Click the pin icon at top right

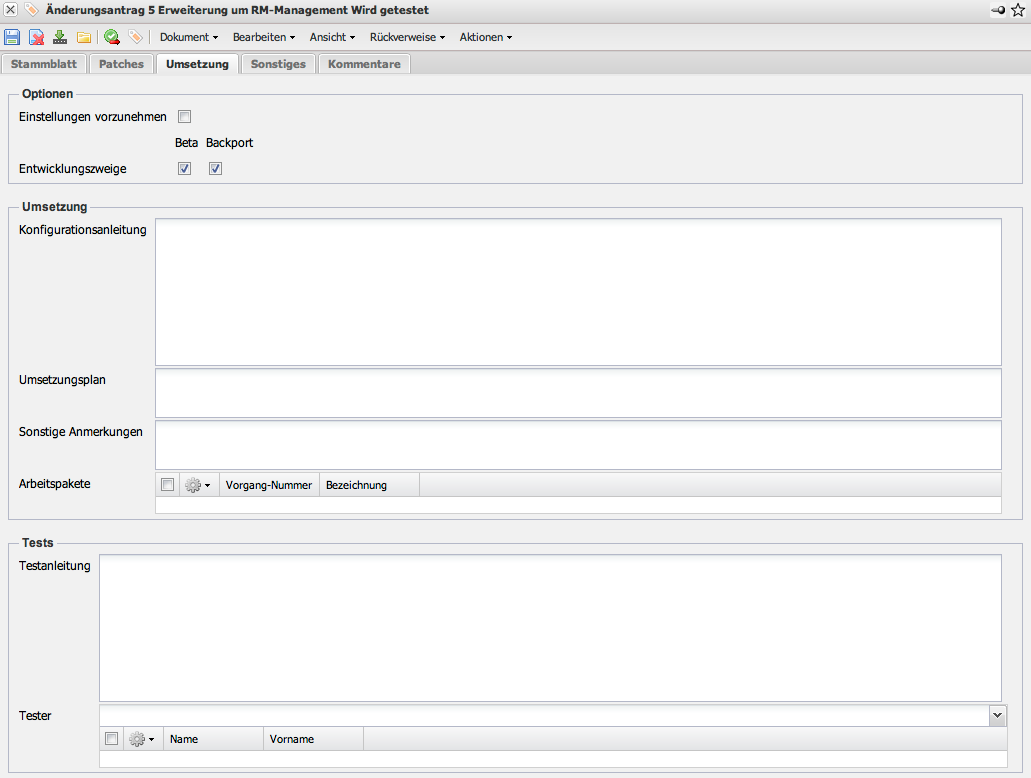pos(999,10)
